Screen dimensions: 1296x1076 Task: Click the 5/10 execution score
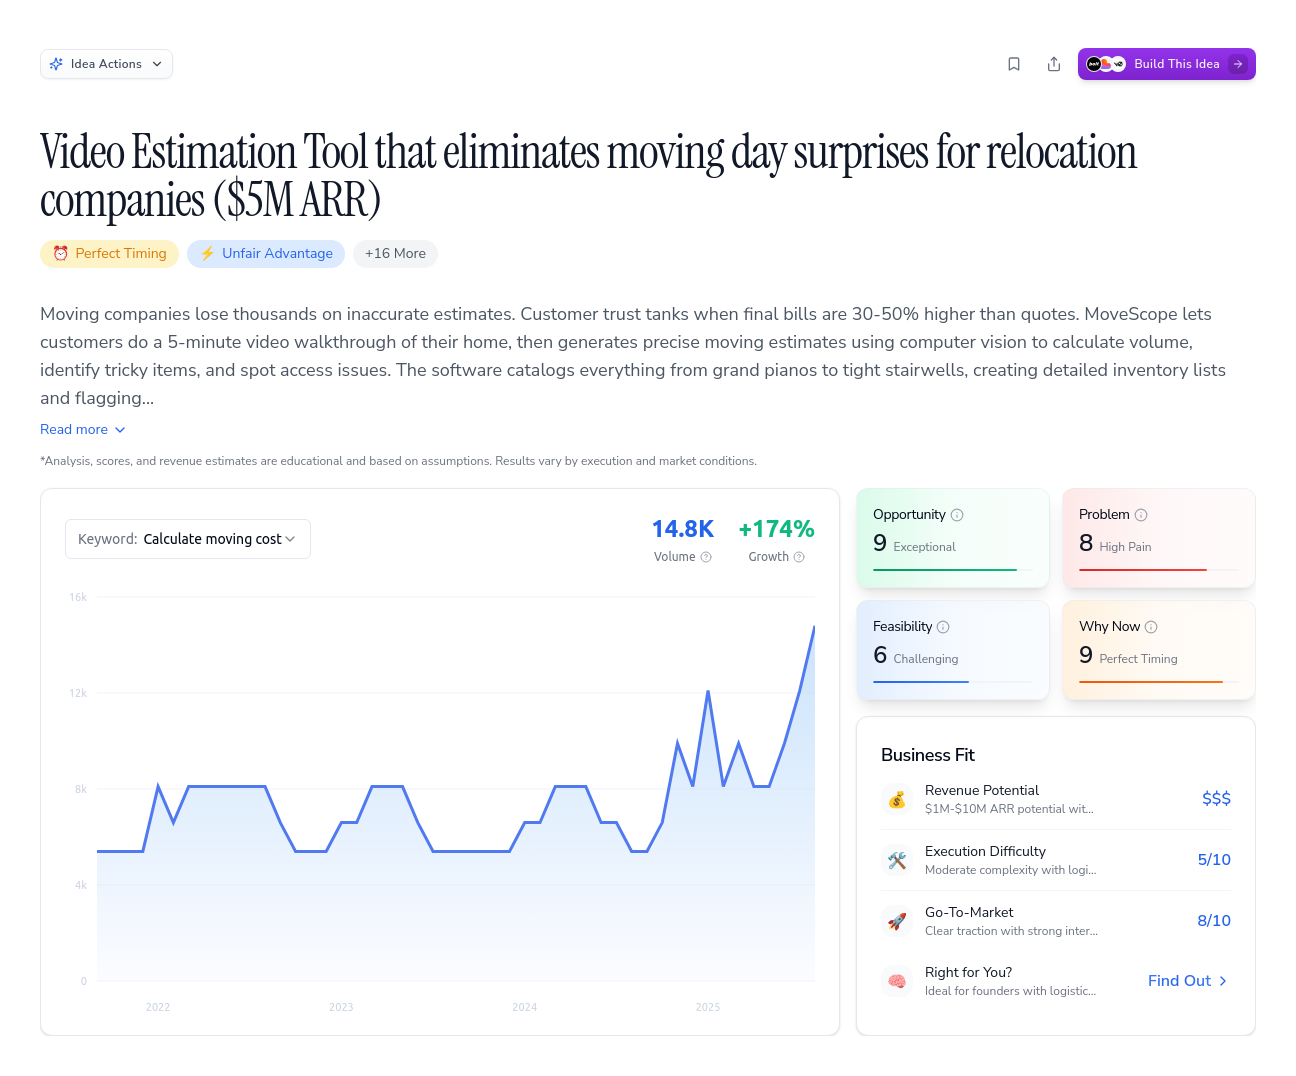click(1214, 860)
